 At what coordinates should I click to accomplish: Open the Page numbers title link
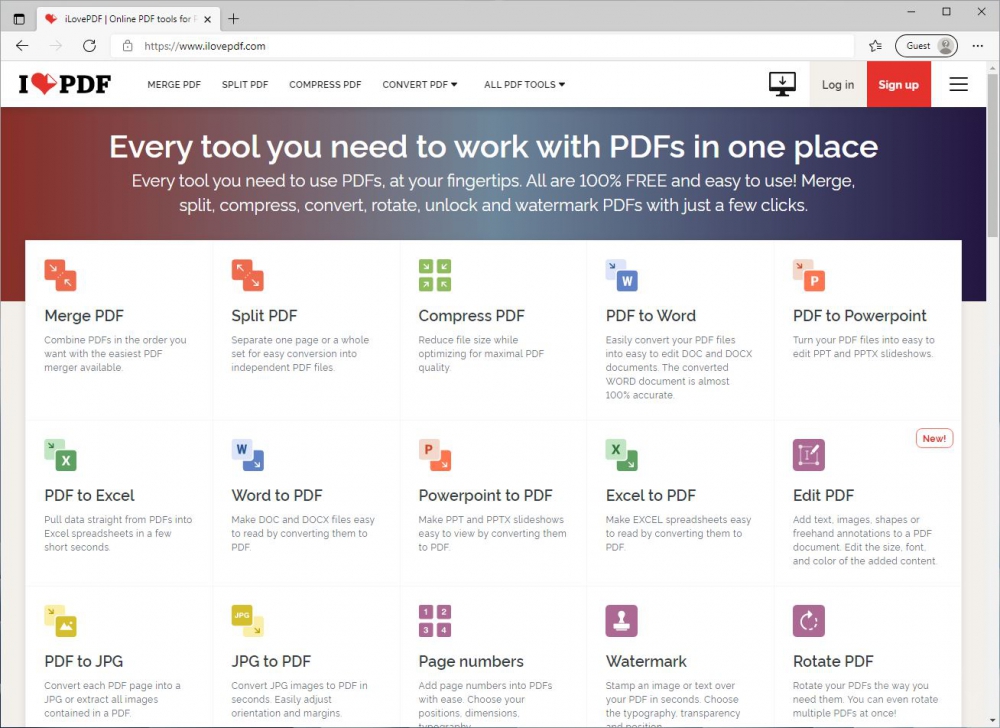click(471, 662)
